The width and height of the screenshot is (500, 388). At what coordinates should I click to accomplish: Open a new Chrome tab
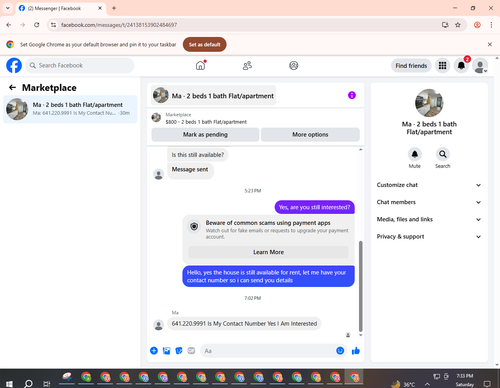pos(114,8)
